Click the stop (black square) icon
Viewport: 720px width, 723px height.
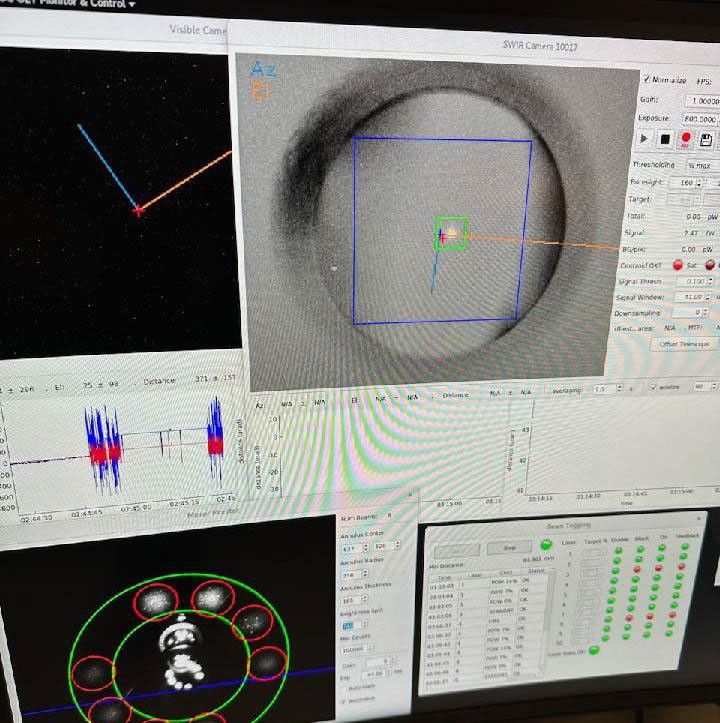point(664,139)
